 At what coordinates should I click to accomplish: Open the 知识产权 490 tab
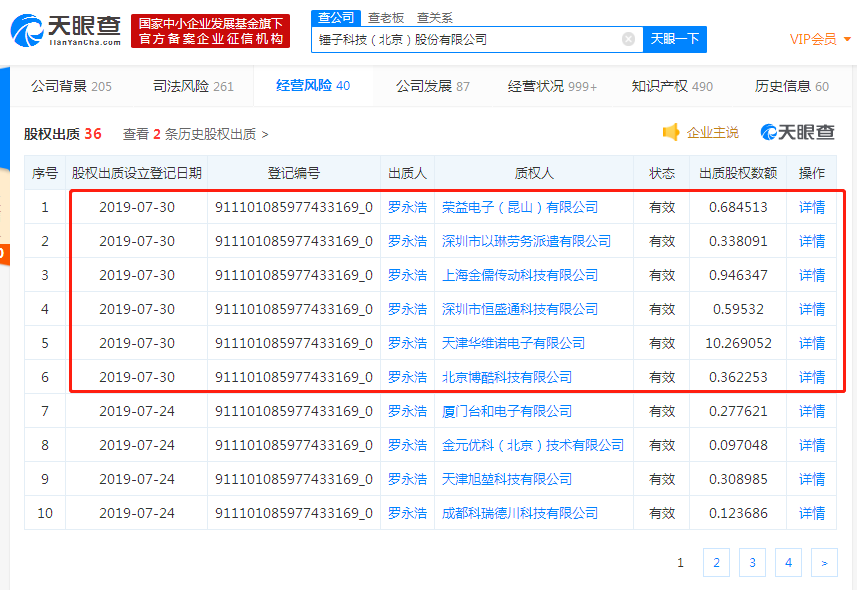pyautogui.click(x=672, y=86)
